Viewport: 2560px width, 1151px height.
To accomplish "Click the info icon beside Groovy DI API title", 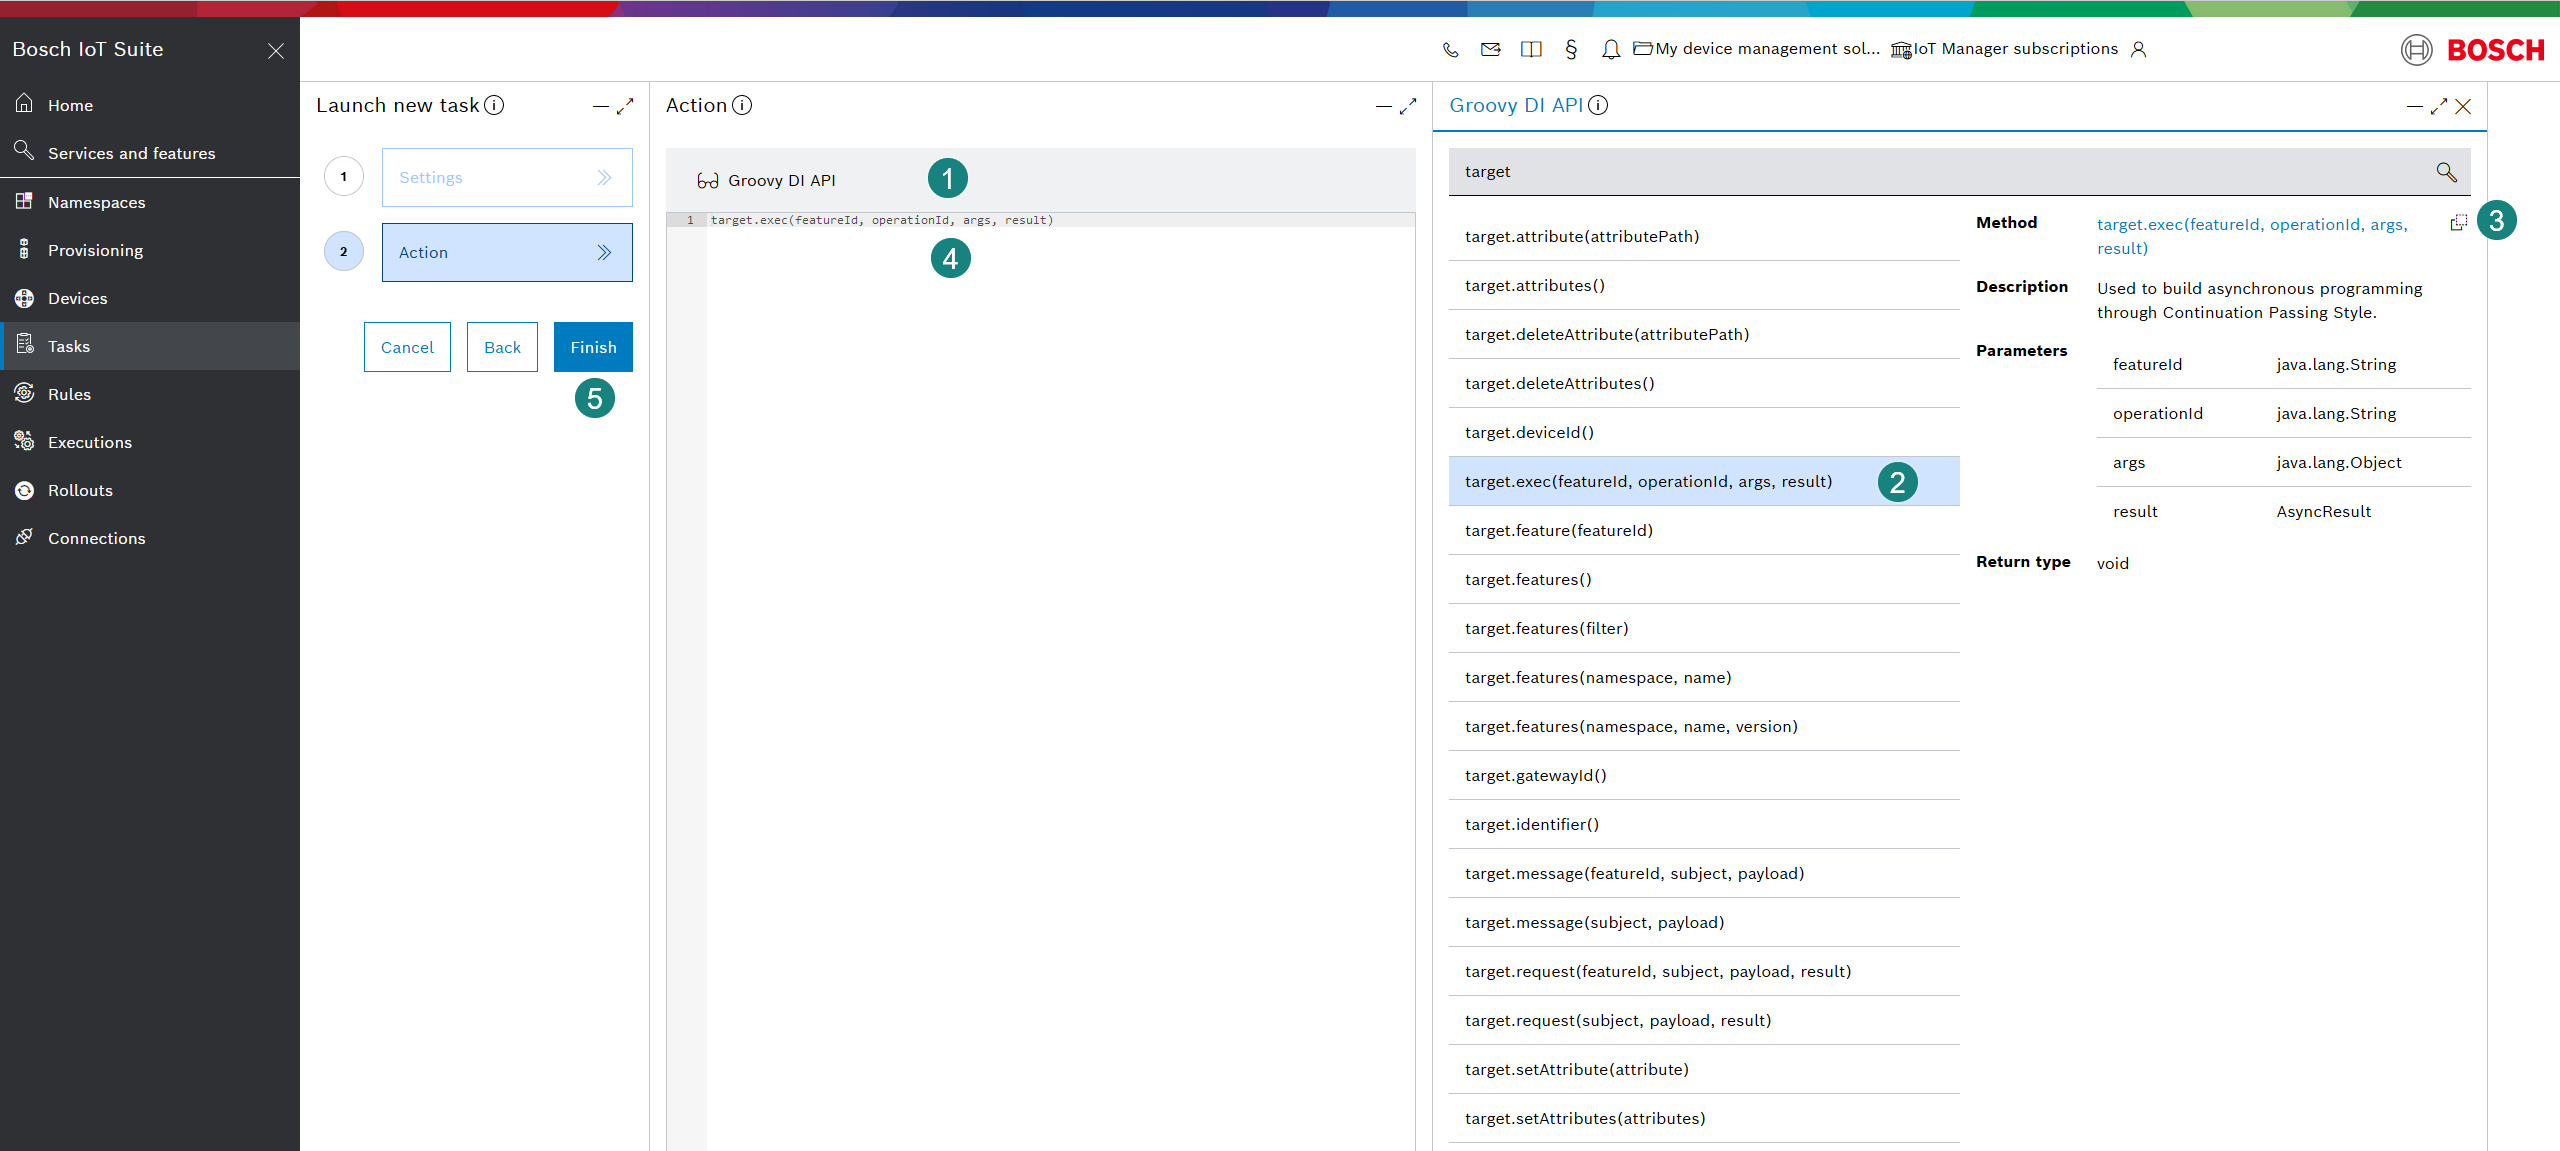I will (1598, 105).
